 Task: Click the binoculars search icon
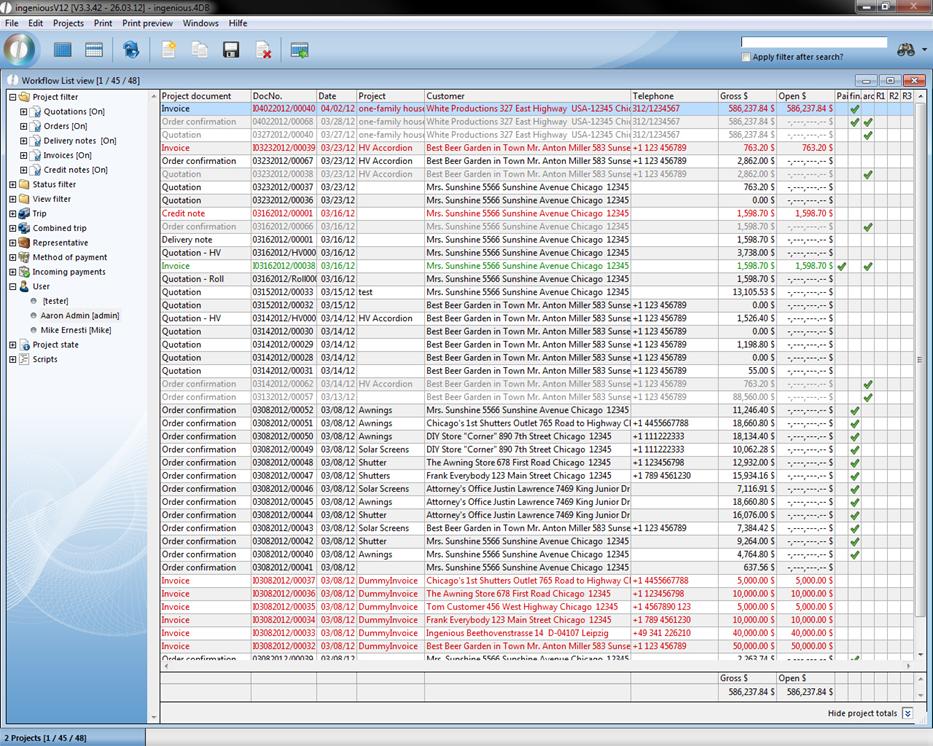pos(906,49)
